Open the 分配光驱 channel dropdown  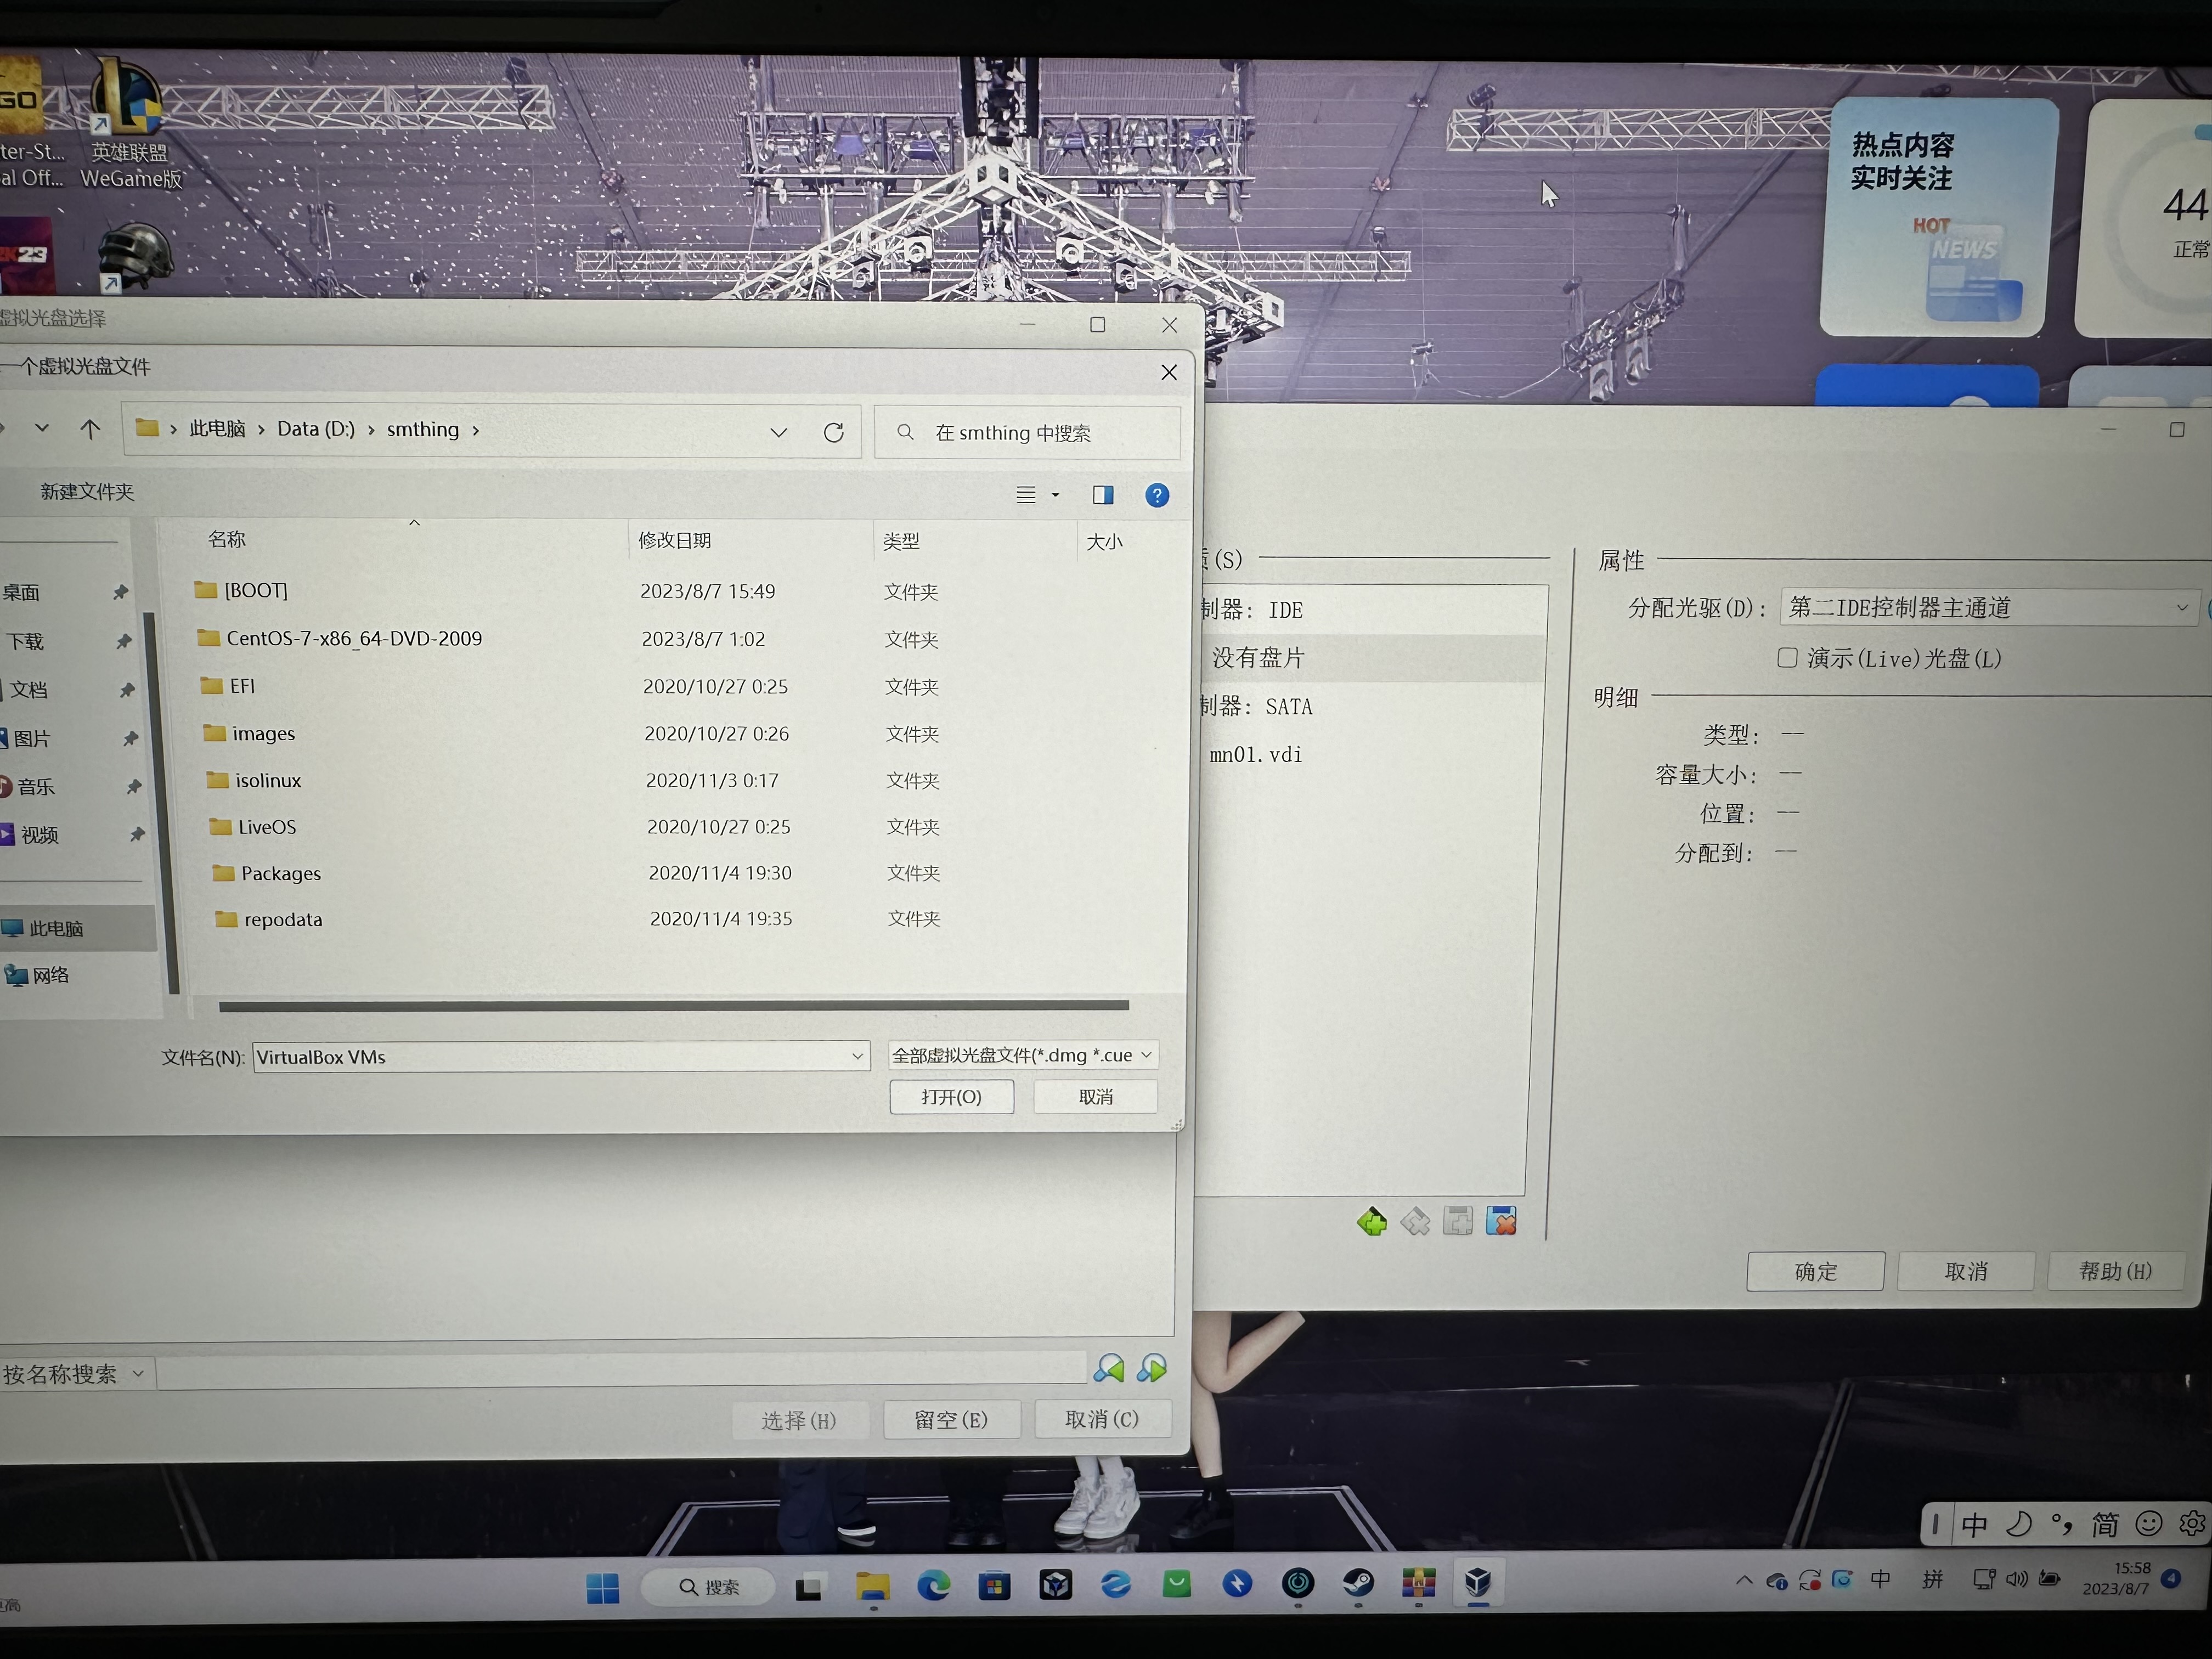[1988, 607]
